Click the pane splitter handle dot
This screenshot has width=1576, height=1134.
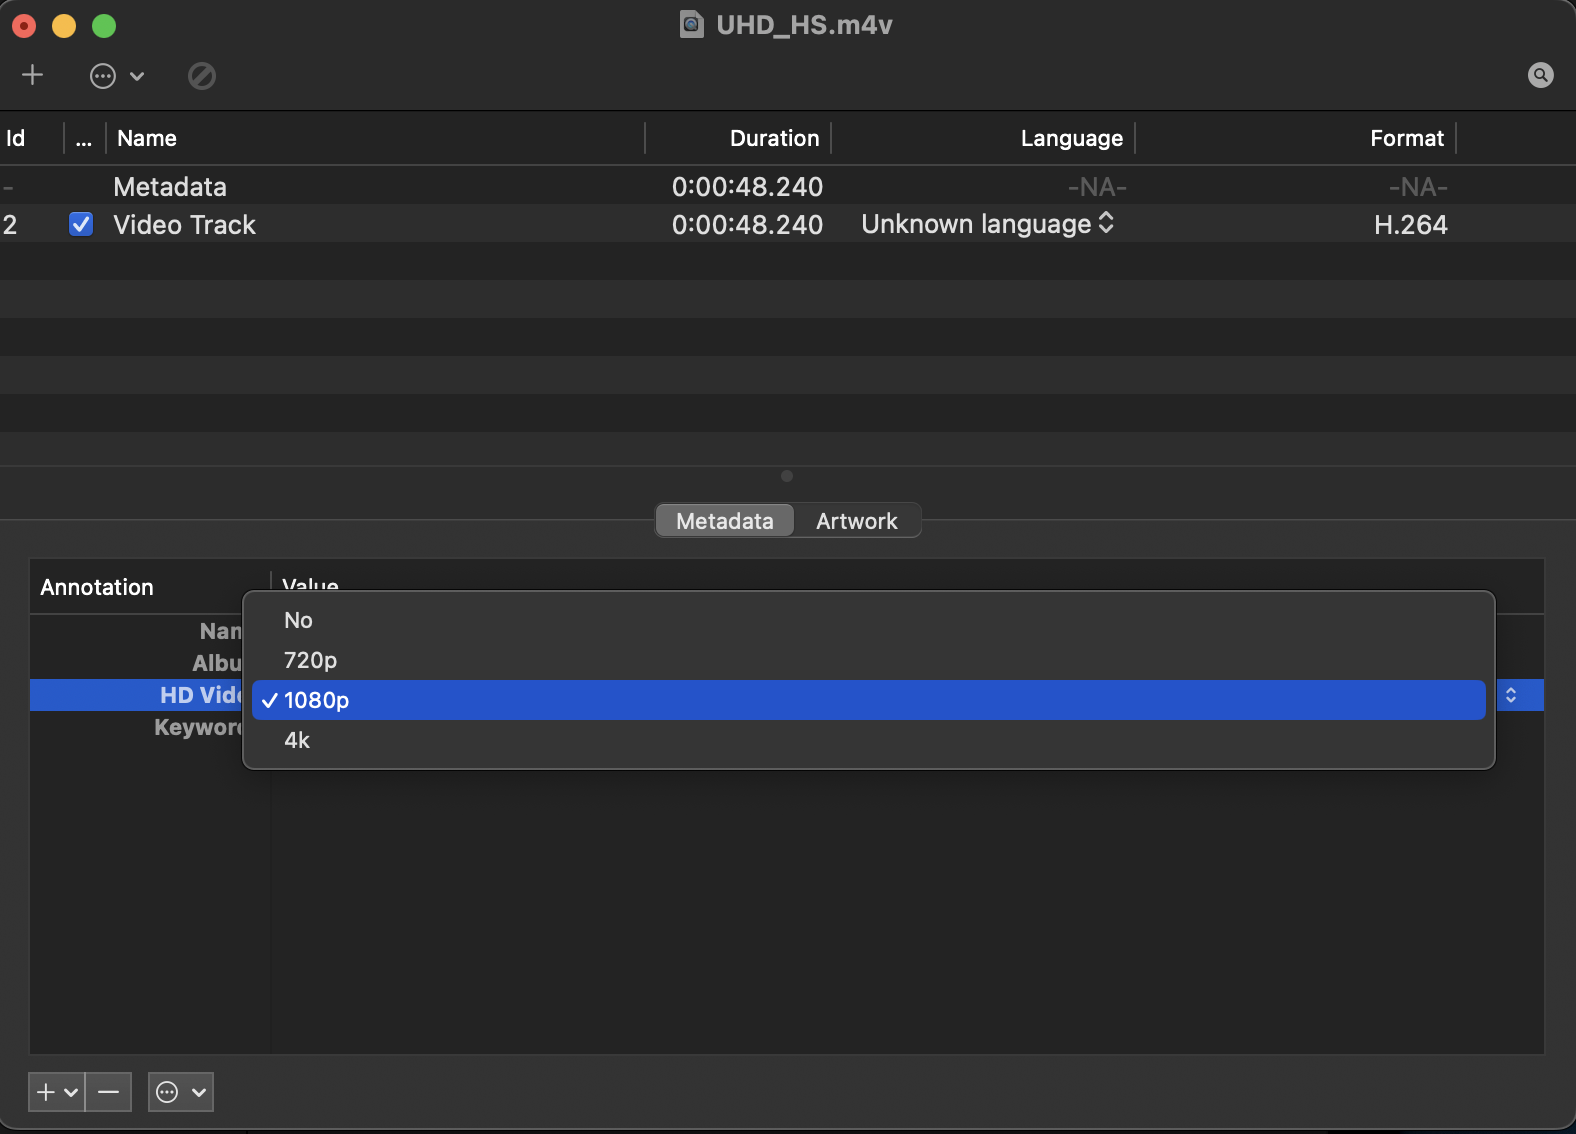(x=787, y=476)
